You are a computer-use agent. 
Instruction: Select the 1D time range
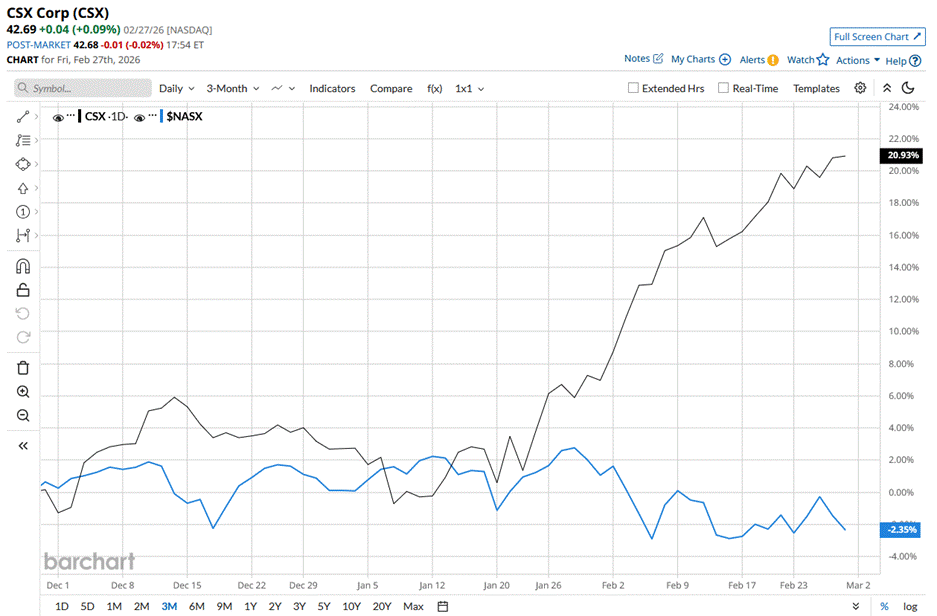[x=62, y=606]
